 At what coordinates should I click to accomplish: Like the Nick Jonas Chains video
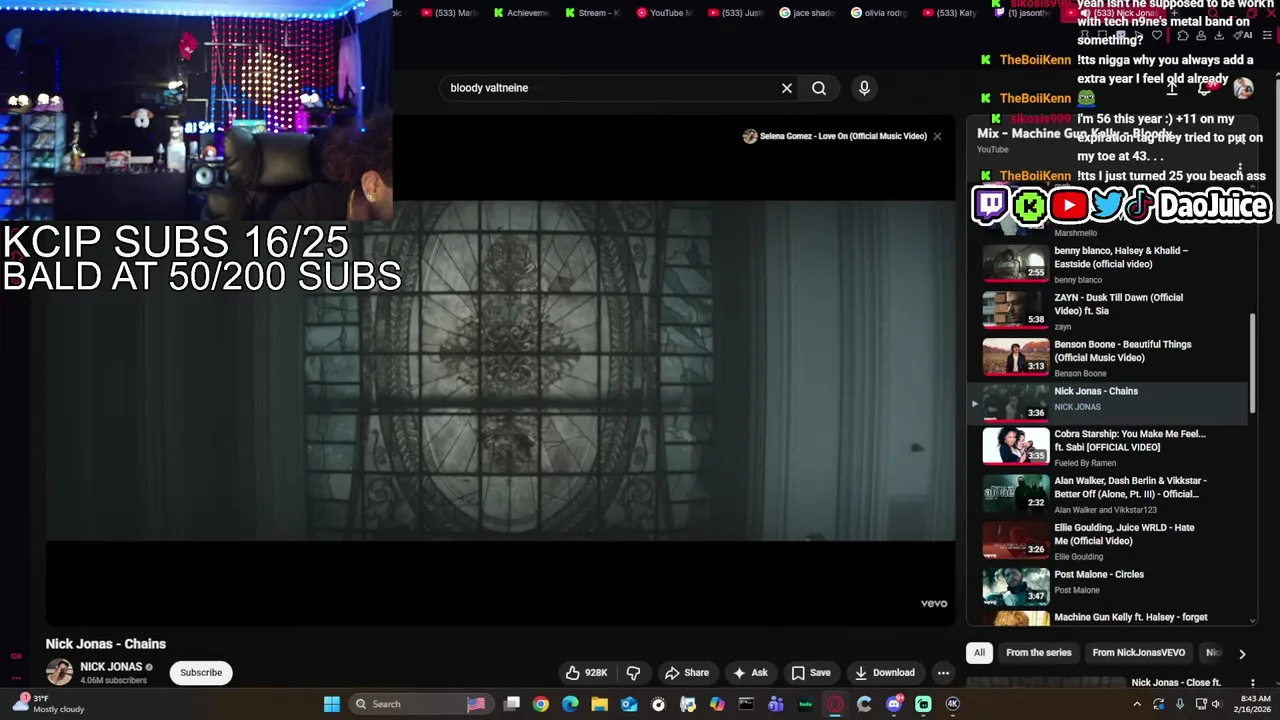tap(586, 673)
